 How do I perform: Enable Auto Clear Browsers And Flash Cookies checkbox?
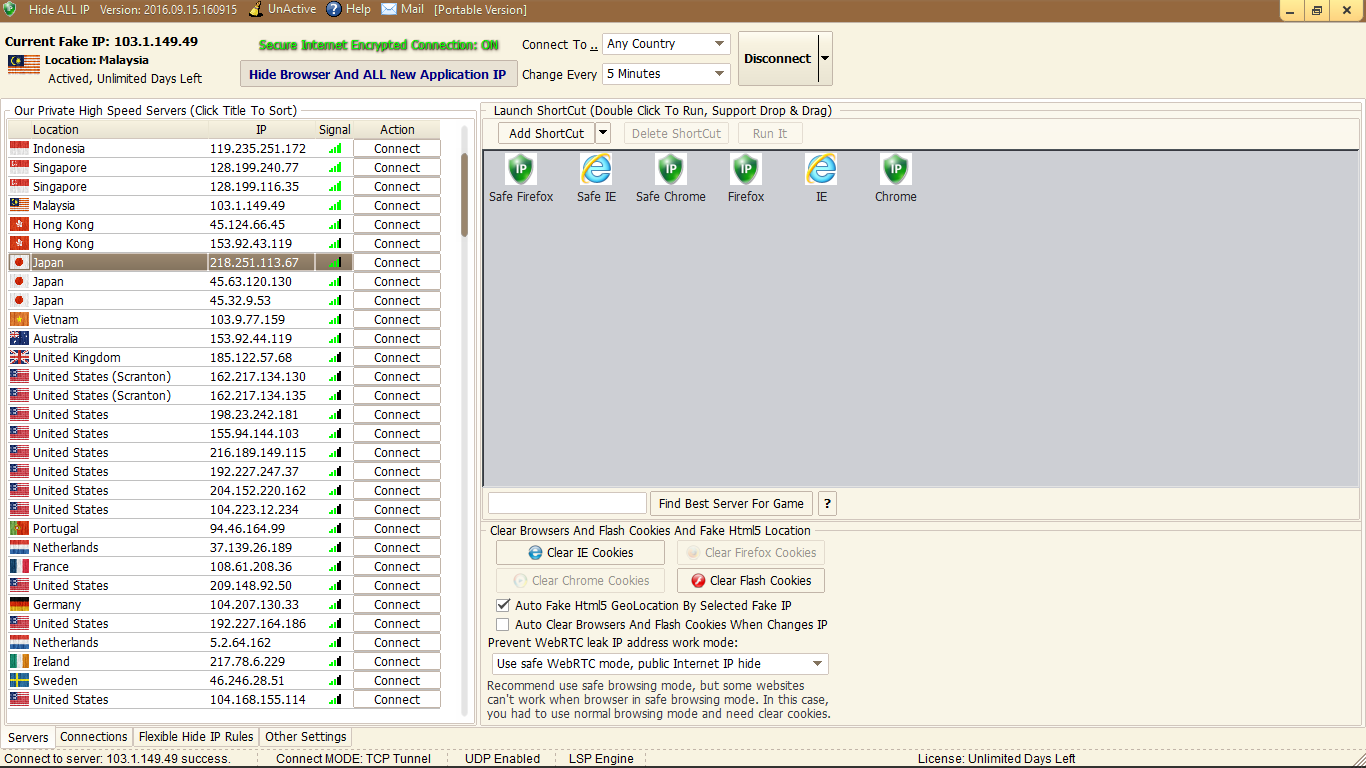(x=503, y=624)
